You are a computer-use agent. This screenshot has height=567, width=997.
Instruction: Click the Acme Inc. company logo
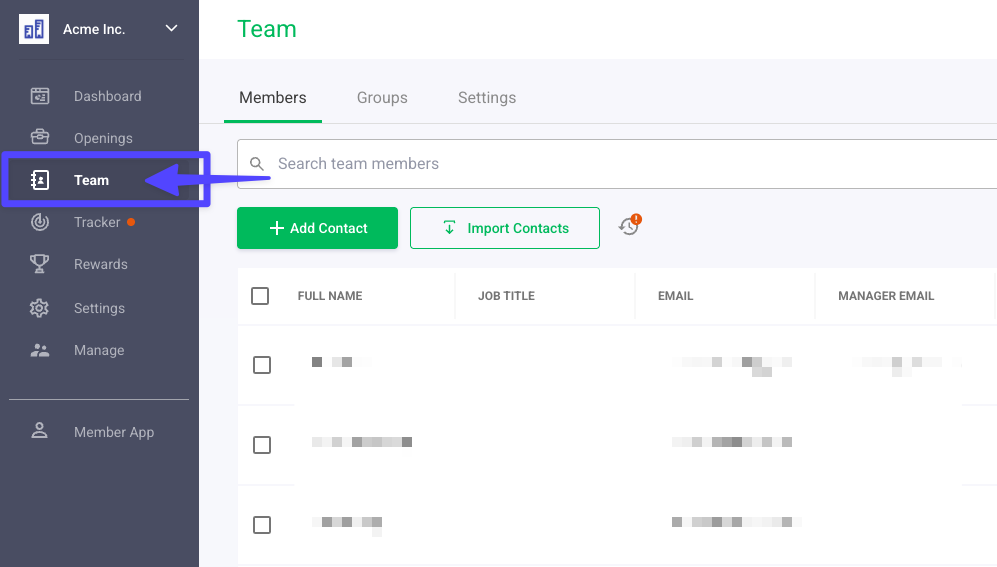pos(34,29)
